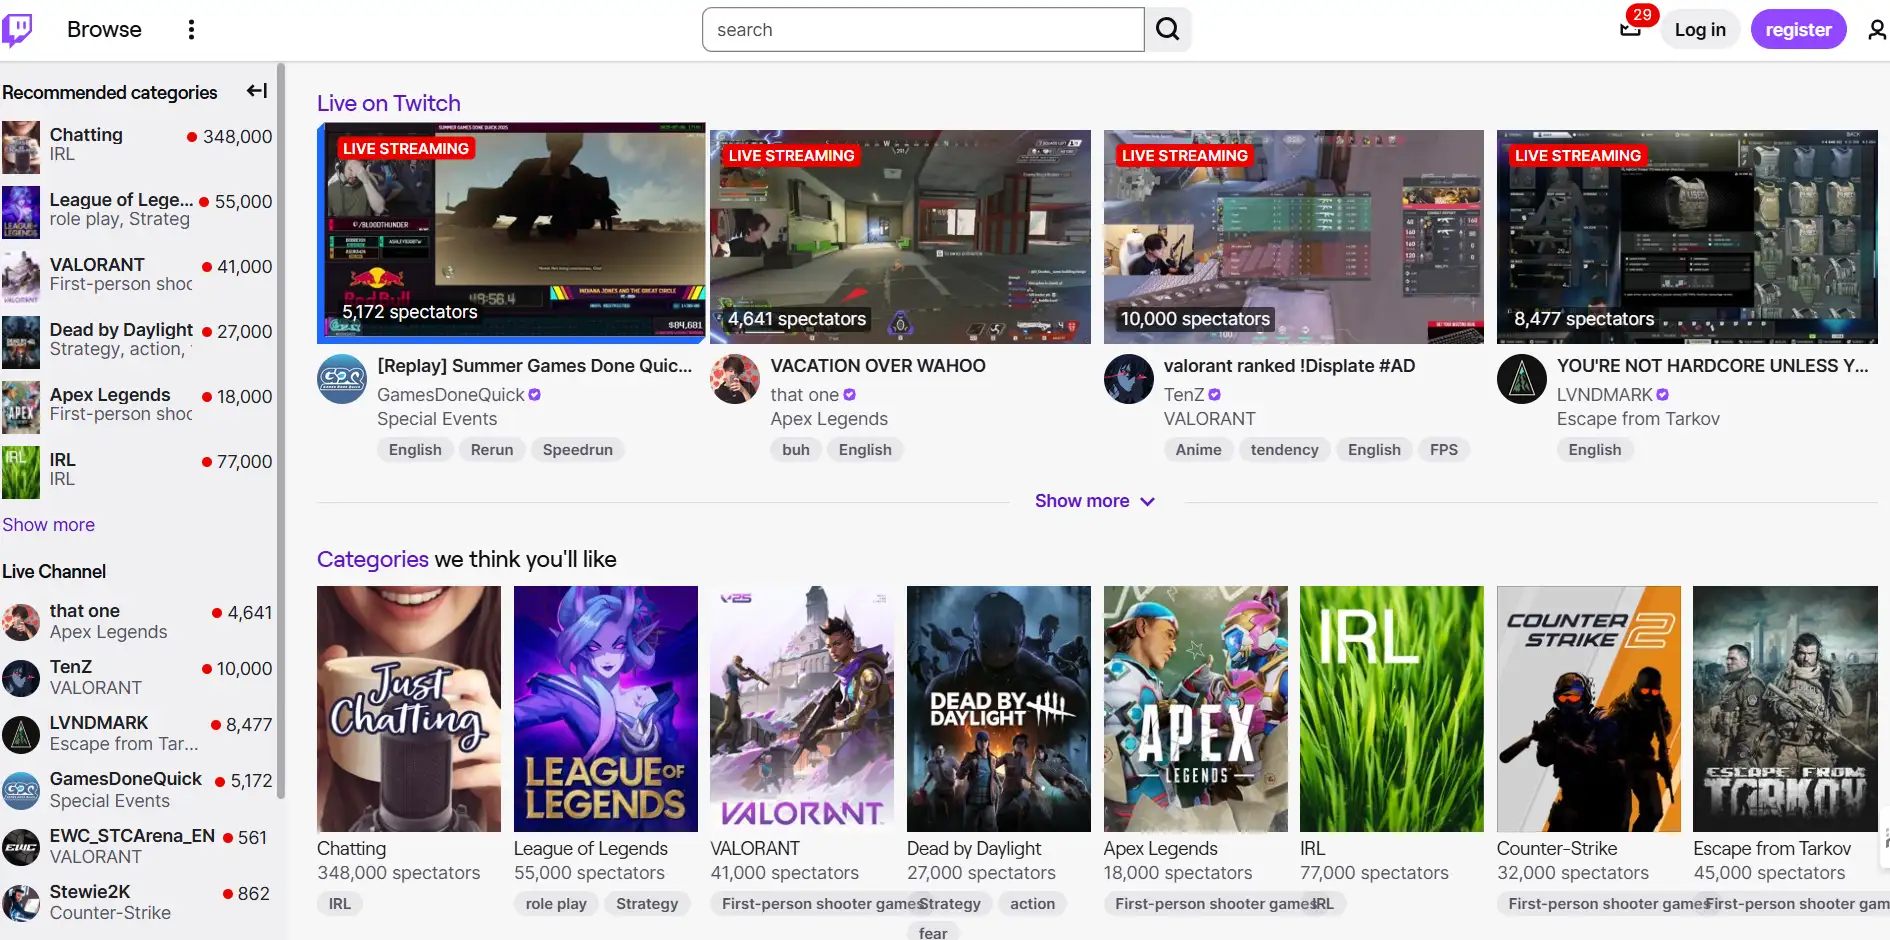
Task: Click Apex Legends icon in sidebar
Action: click(21, 407)
